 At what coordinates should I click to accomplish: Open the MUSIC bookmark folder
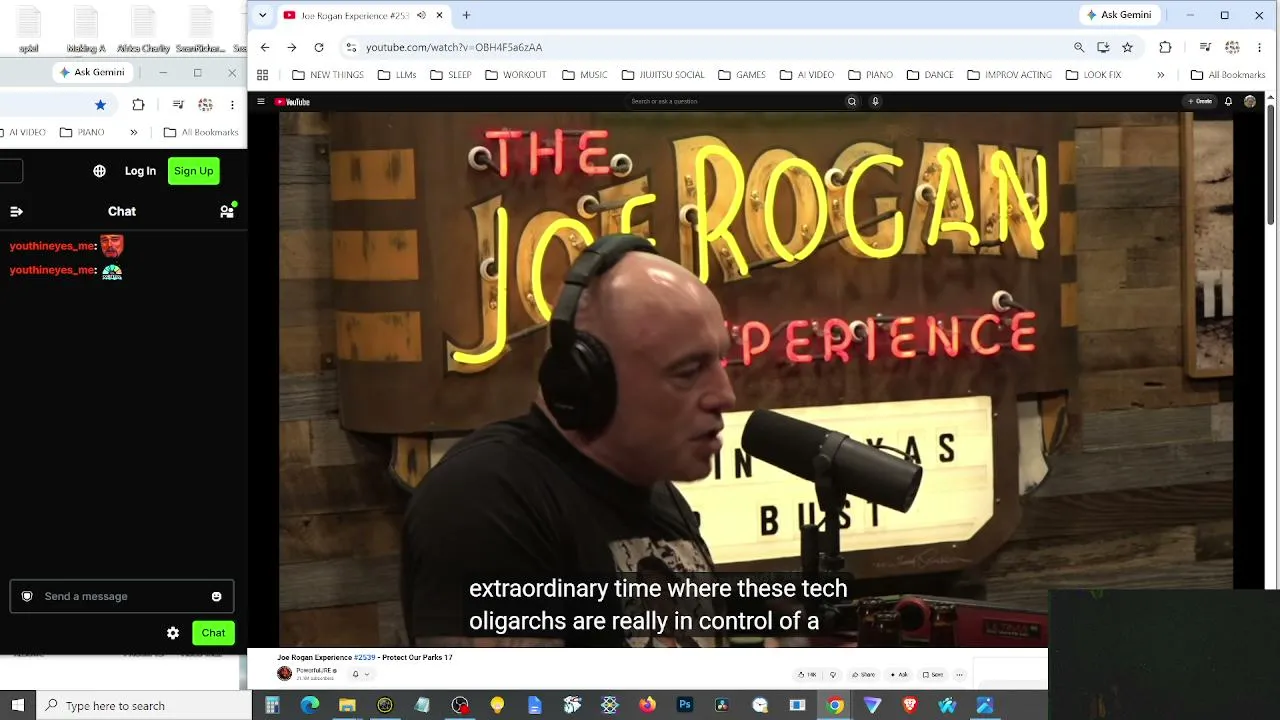pyautogui.click(x=585, y=75)
